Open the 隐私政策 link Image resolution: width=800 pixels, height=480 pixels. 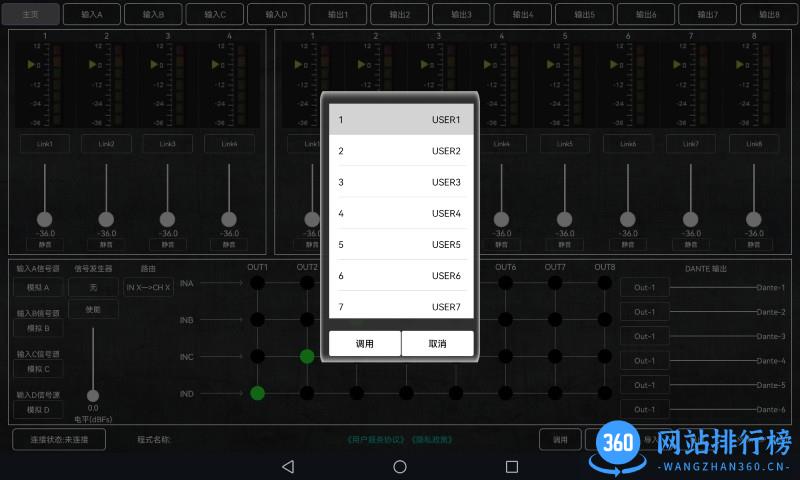point(432,439)
